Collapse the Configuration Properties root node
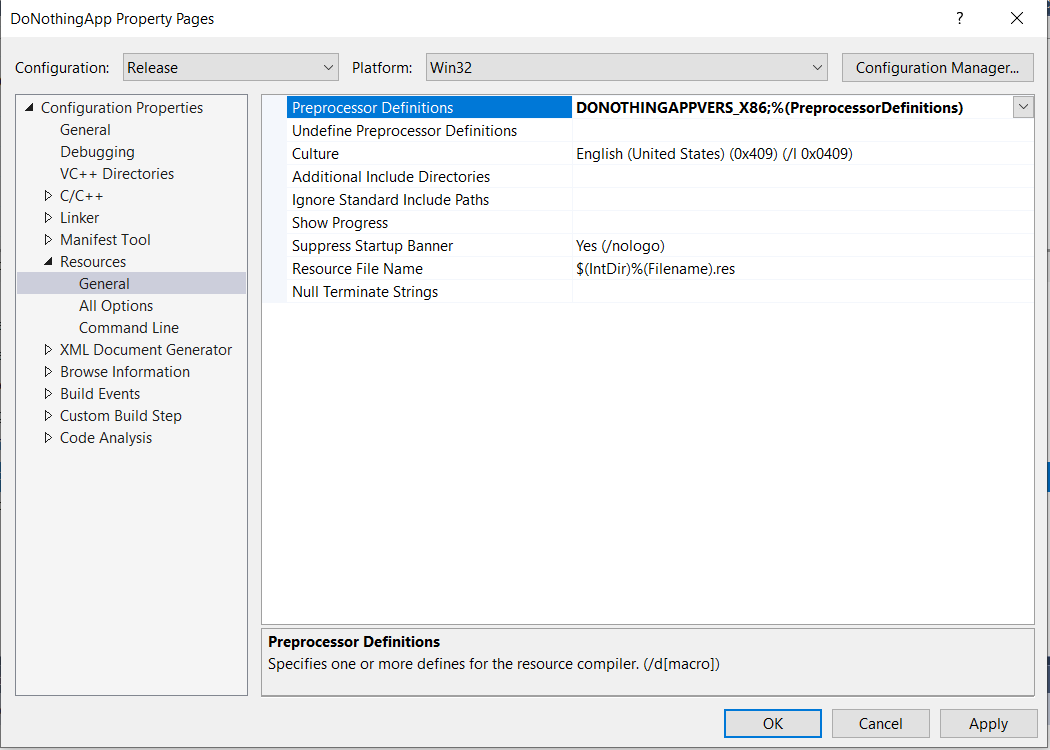This screenshot has width=1050, height=750. click(x=29, y=107)
